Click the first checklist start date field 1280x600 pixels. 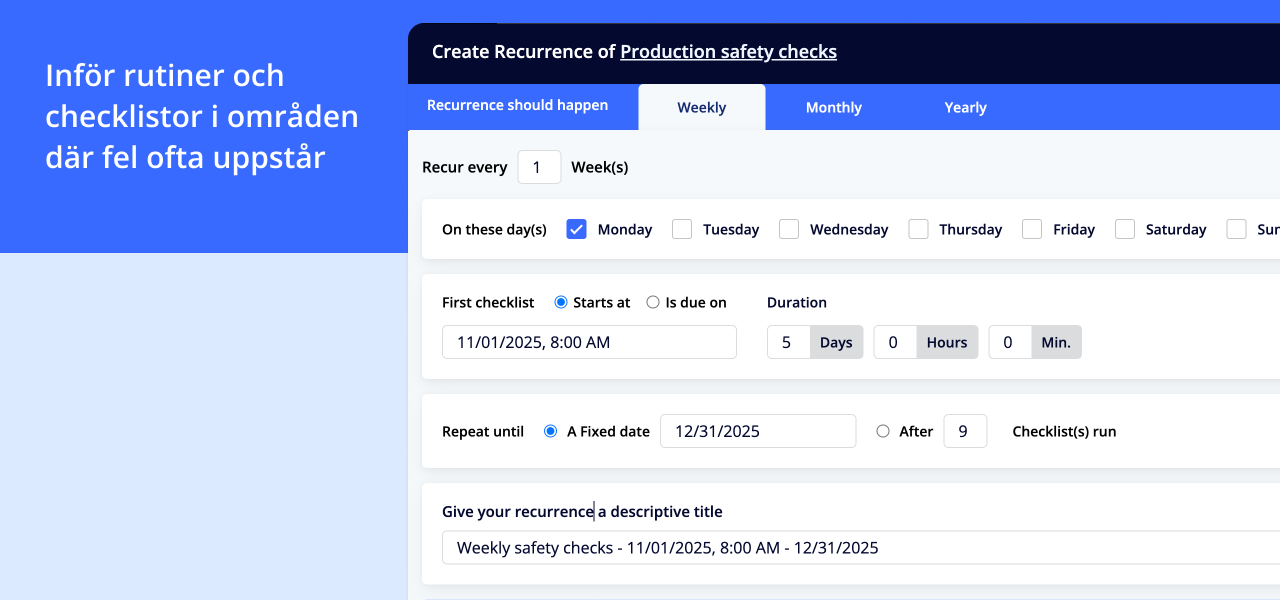coord(589,342)
